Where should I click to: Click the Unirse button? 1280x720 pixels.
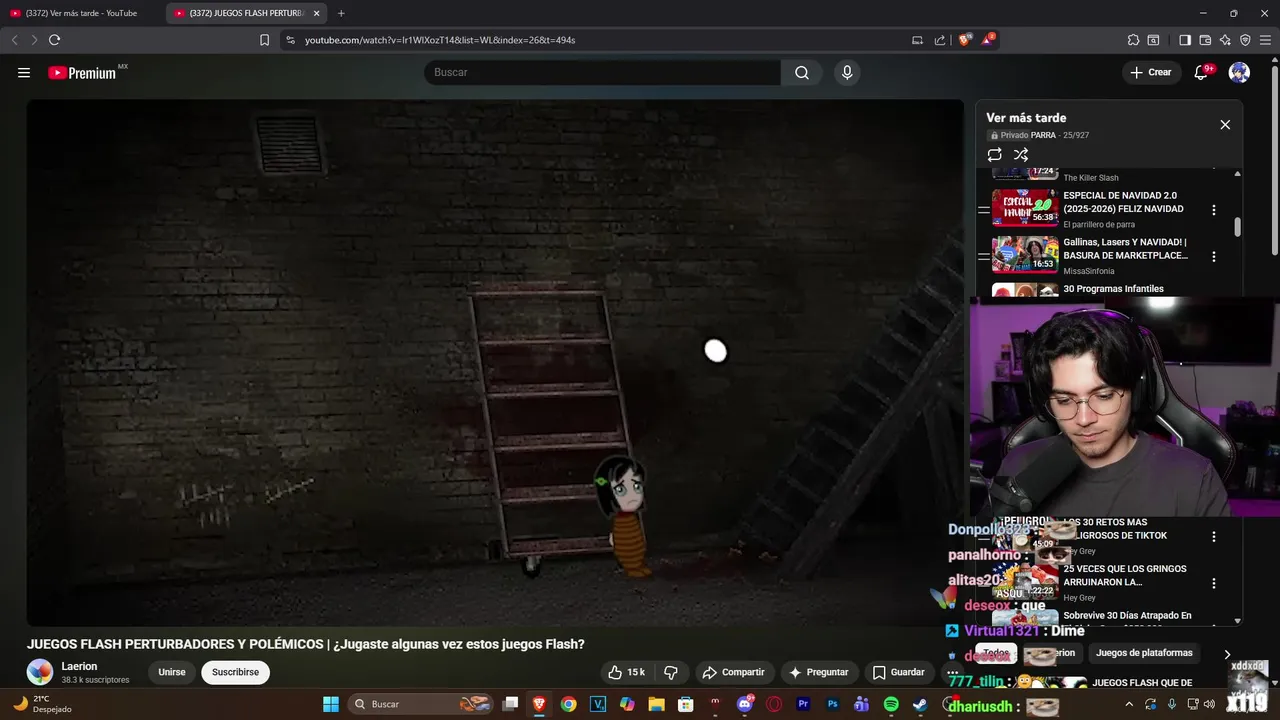pos(172,672)
